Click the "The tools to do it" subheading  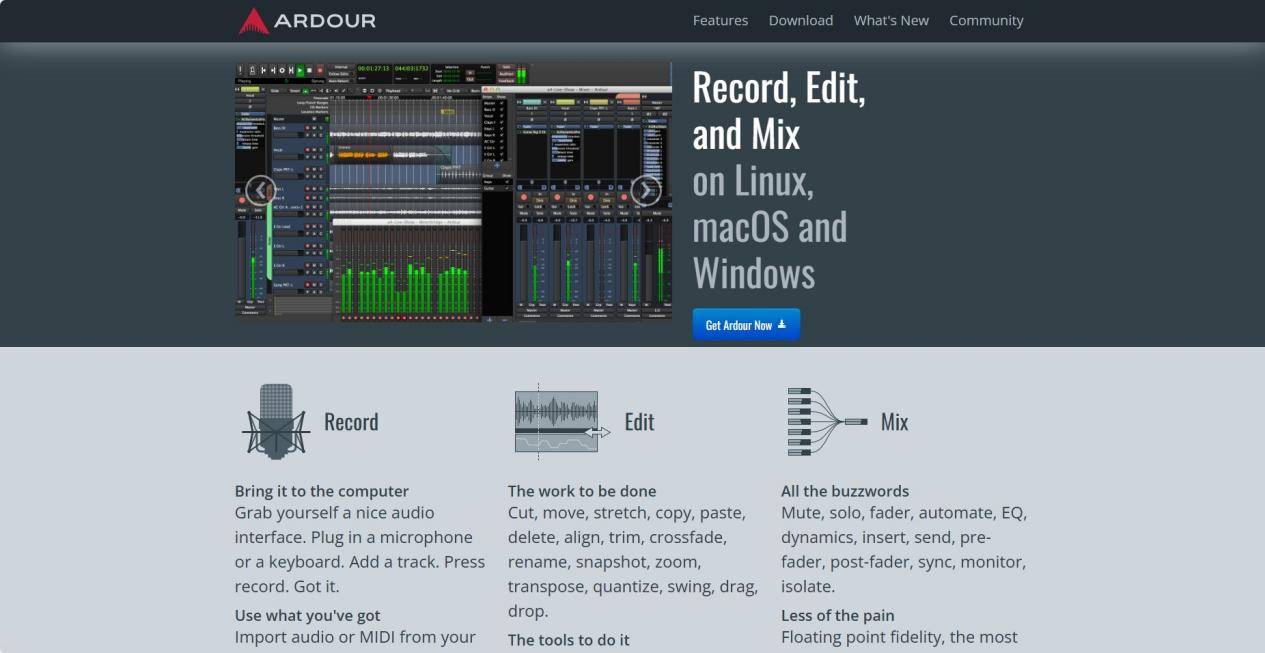[569, 640]
